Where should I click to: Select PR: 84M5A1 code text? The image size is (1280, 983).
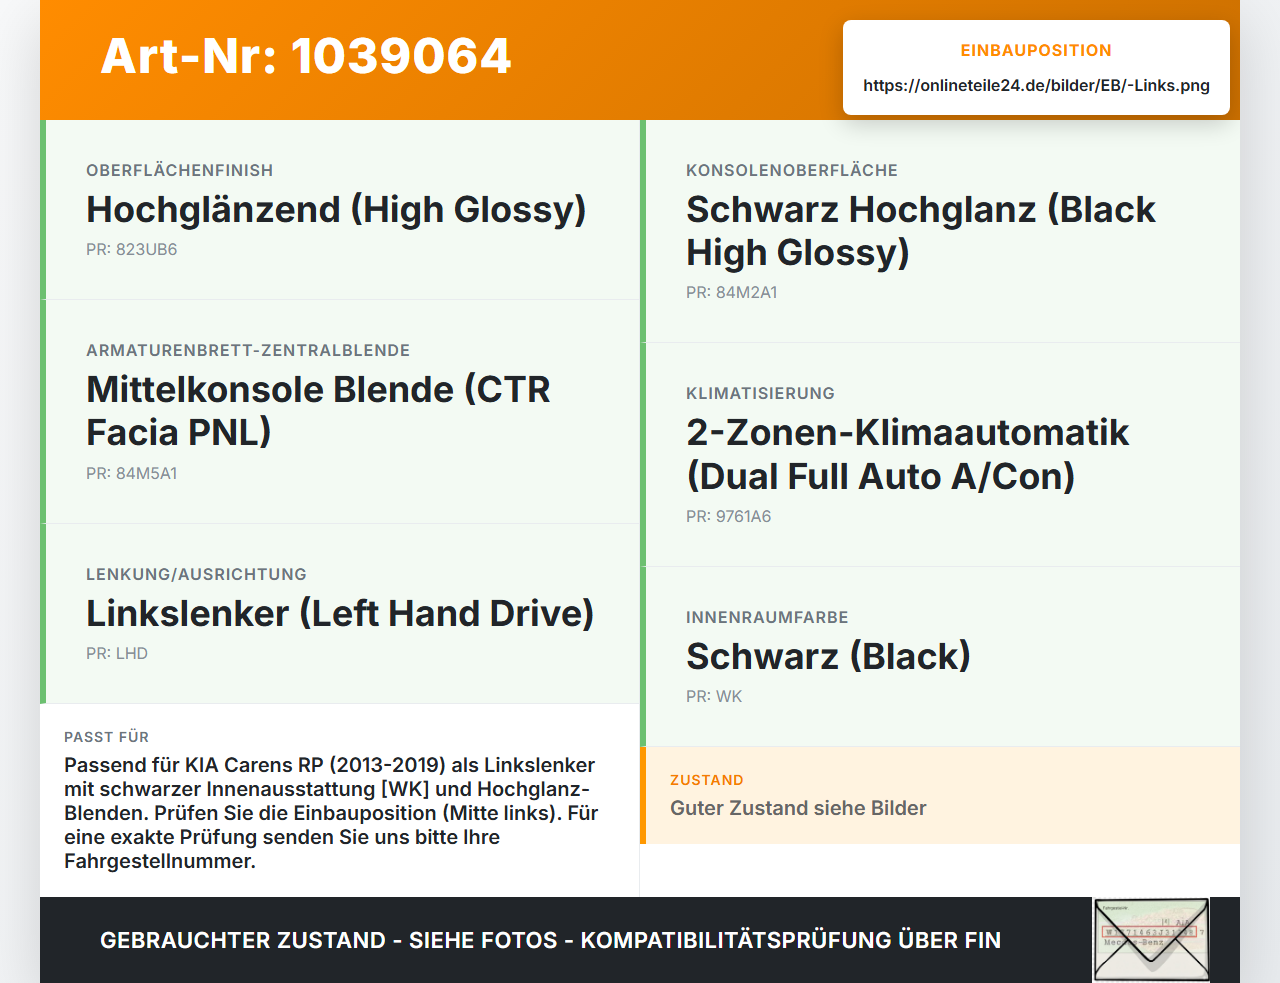pos(132,474)
